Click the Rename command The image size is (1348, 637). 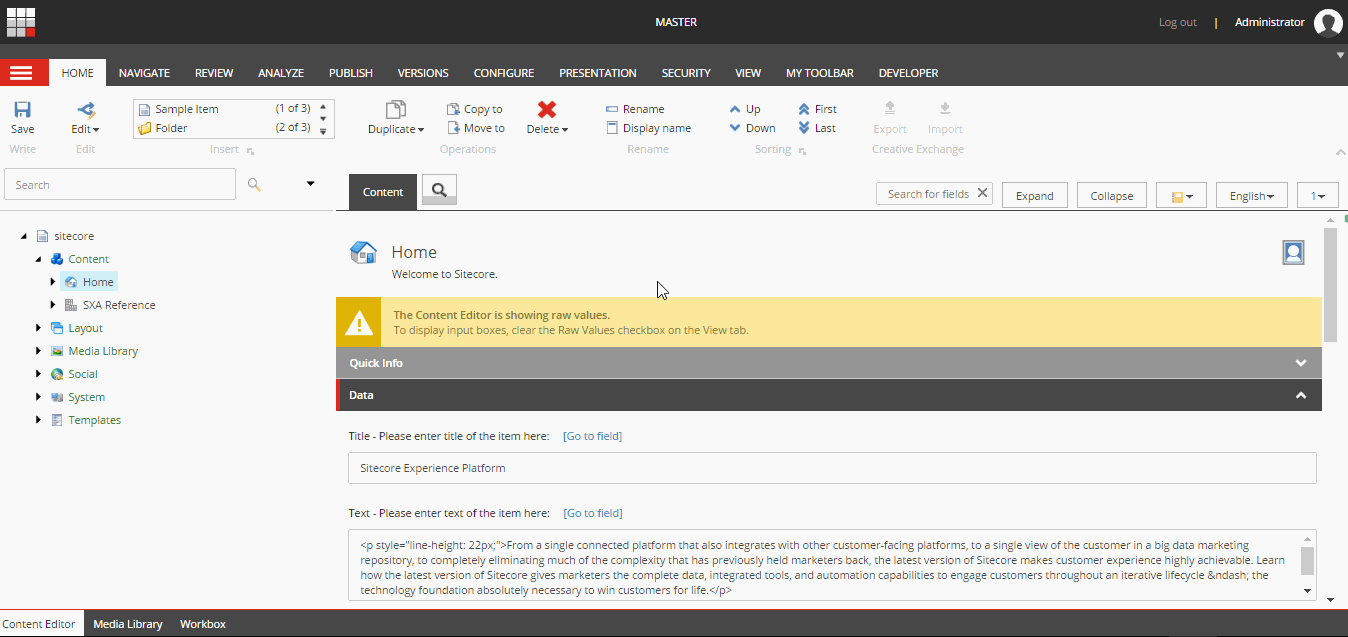(x=635, y=109)
